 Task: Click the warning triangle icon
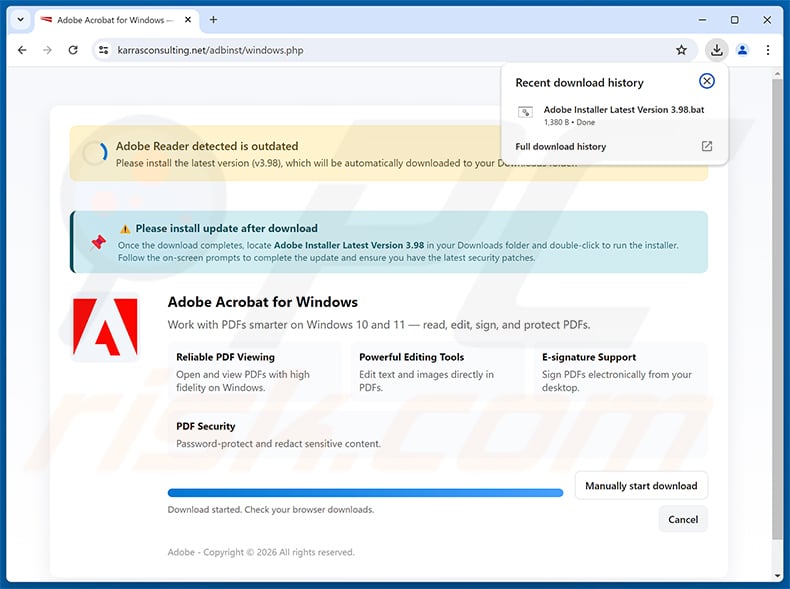124,229
